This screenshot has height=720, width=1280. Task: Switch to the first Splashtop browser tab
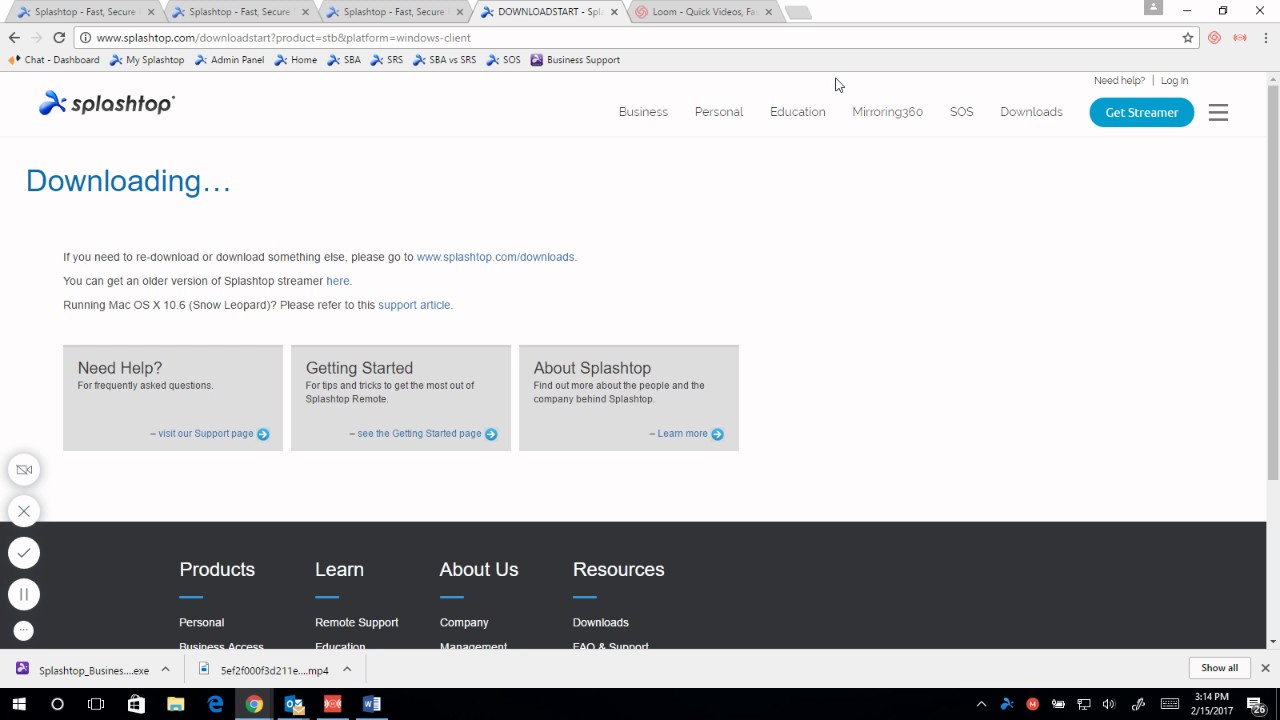[x=84, y=12]
